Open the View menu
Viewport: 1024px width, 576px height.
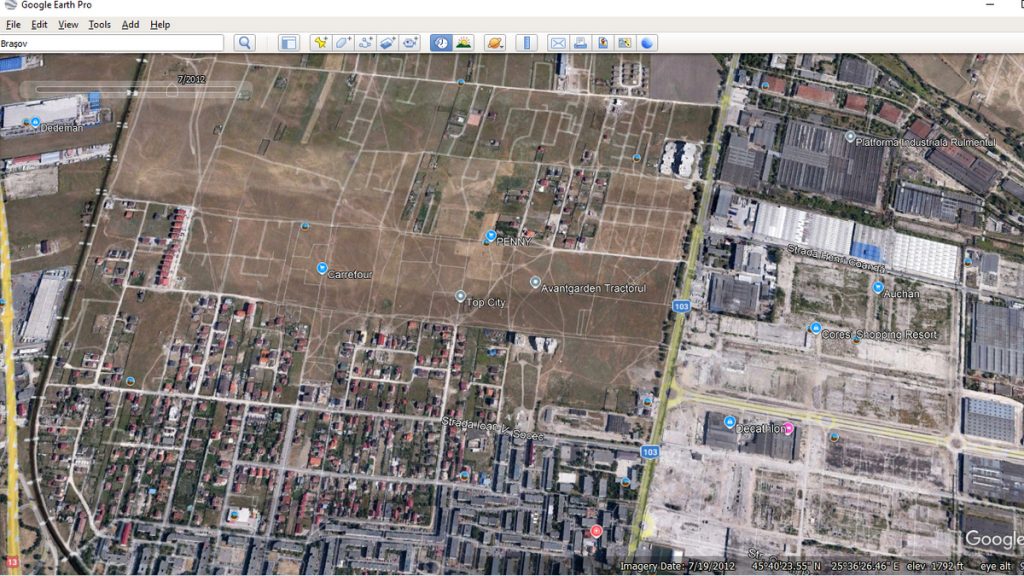(68, 25)
